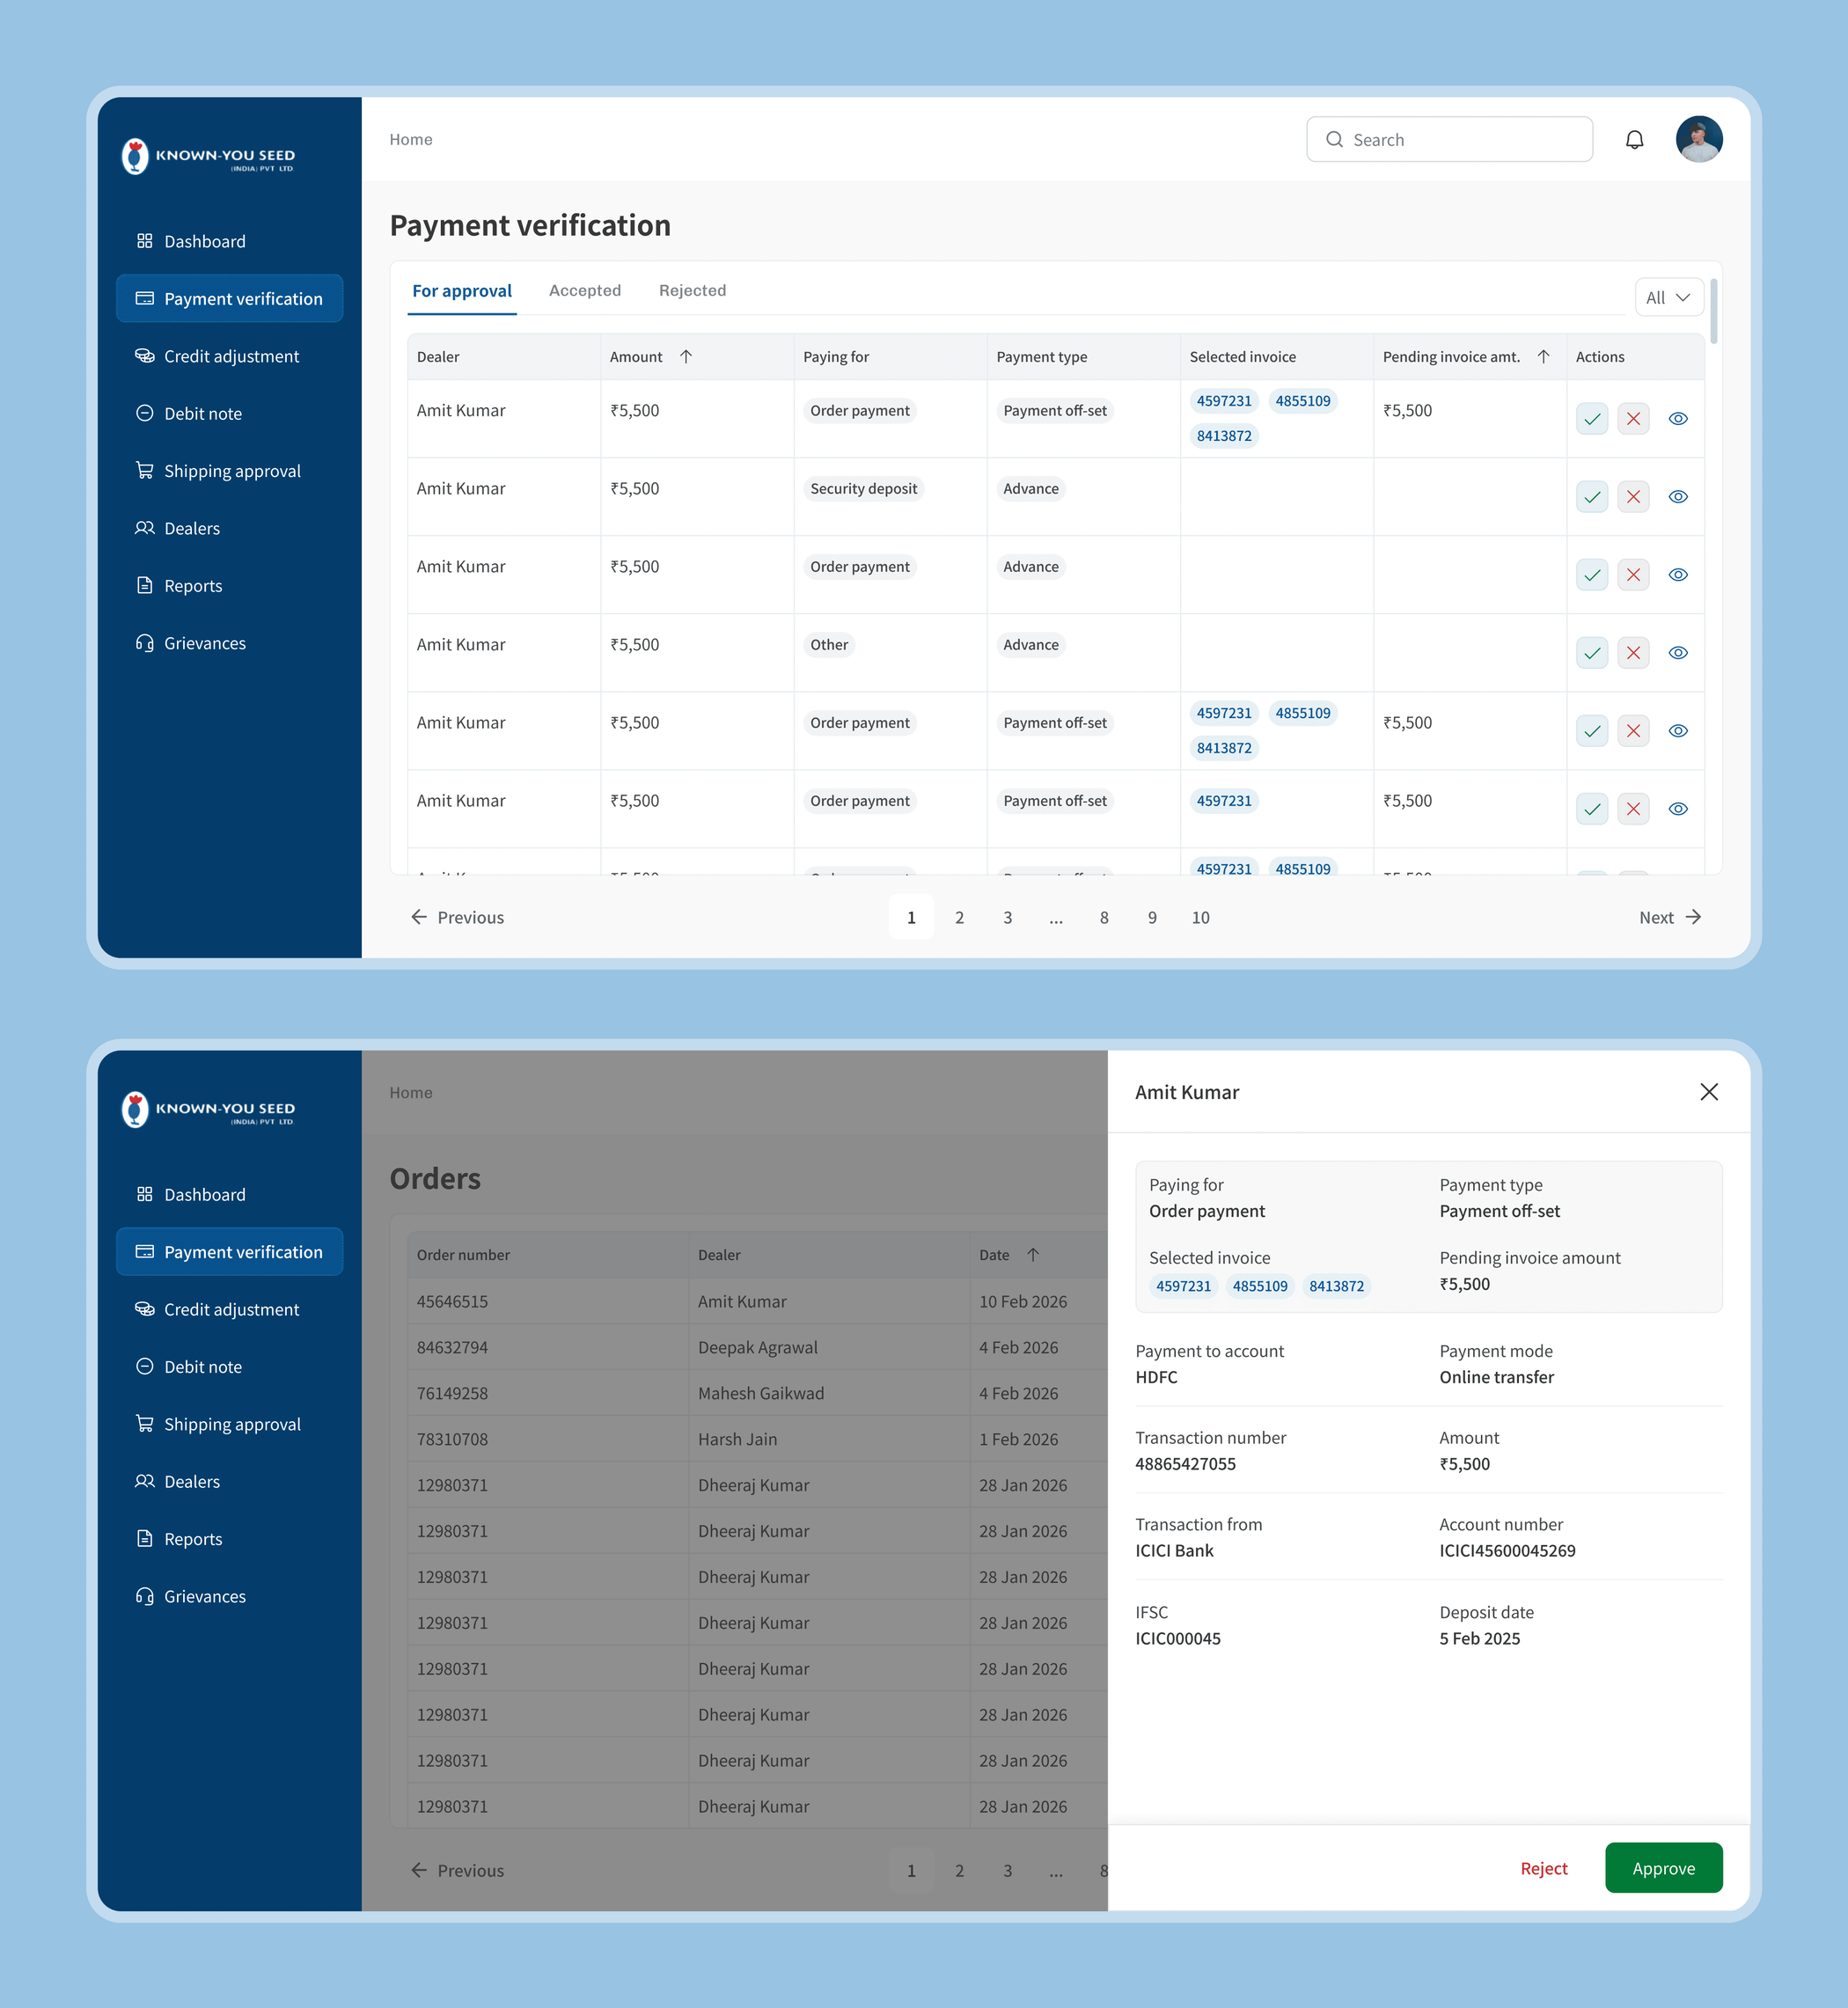Open notifications bell in top window
The height and width of the screenshot is (2008, 1848).
1634,140
